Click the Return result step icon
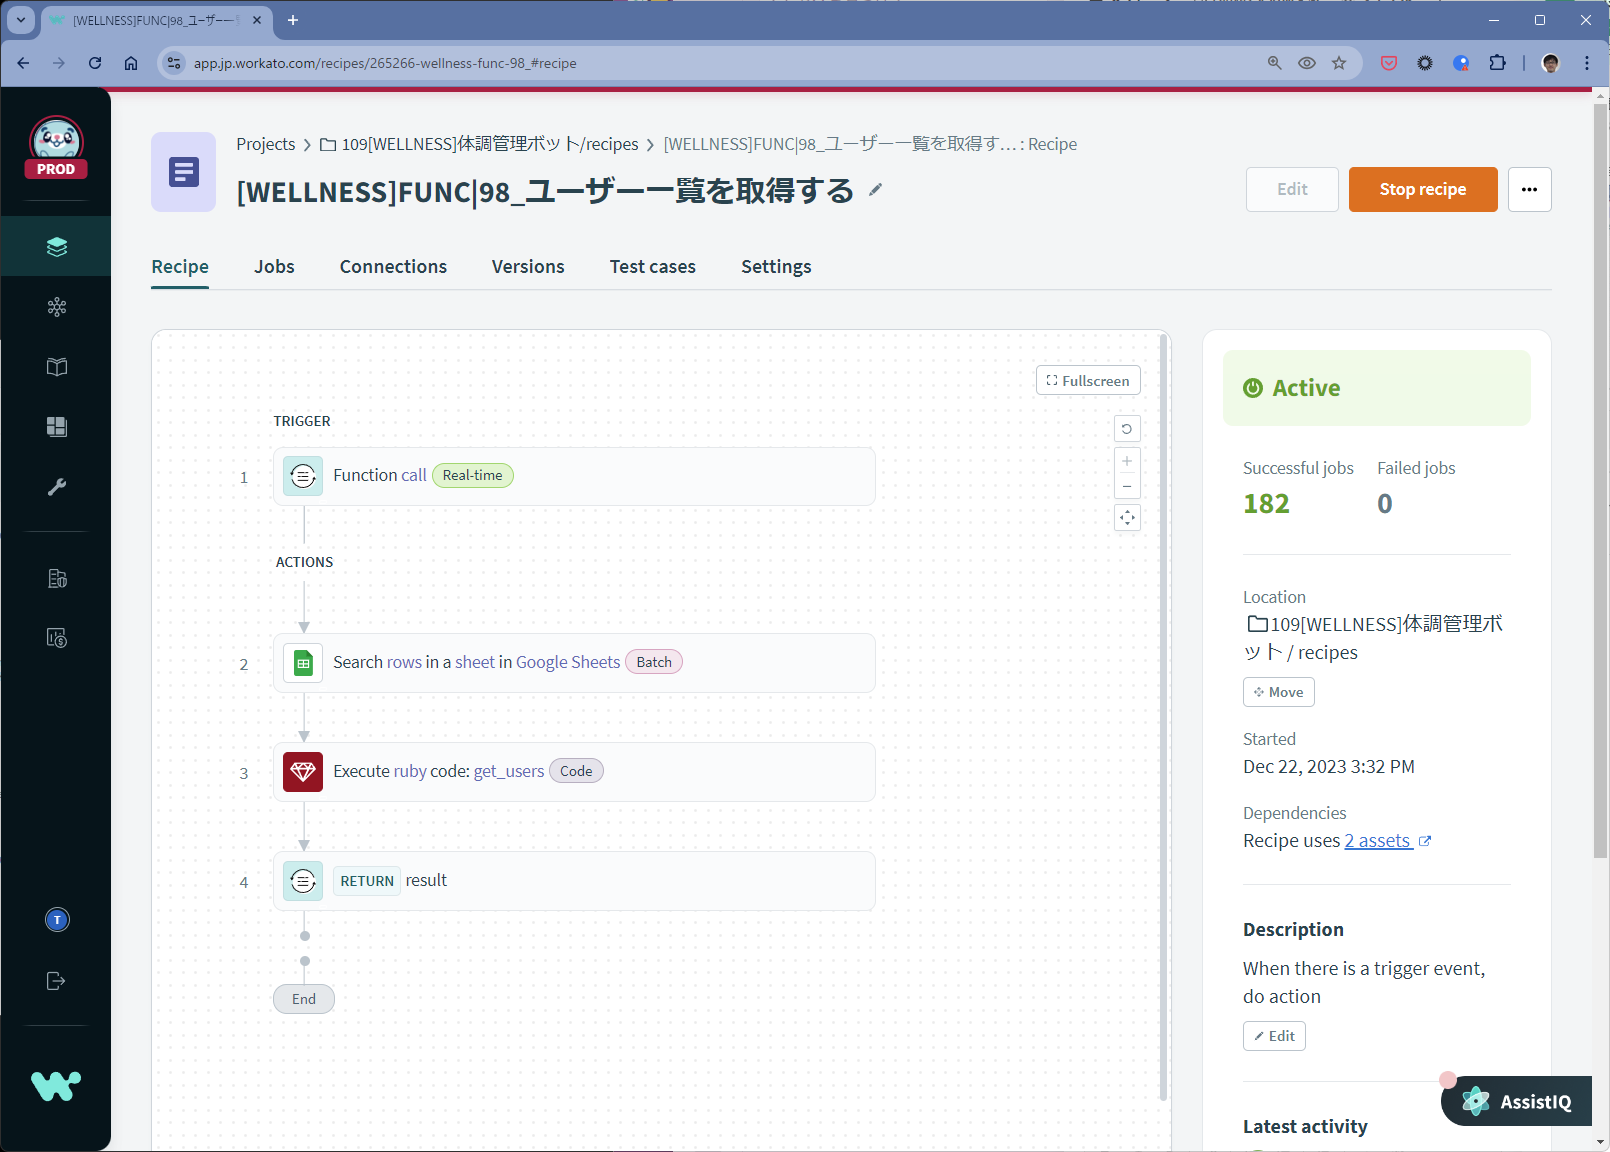Screen dimensions: 1610x1152 pyautogui.click(x=303, y=881)
